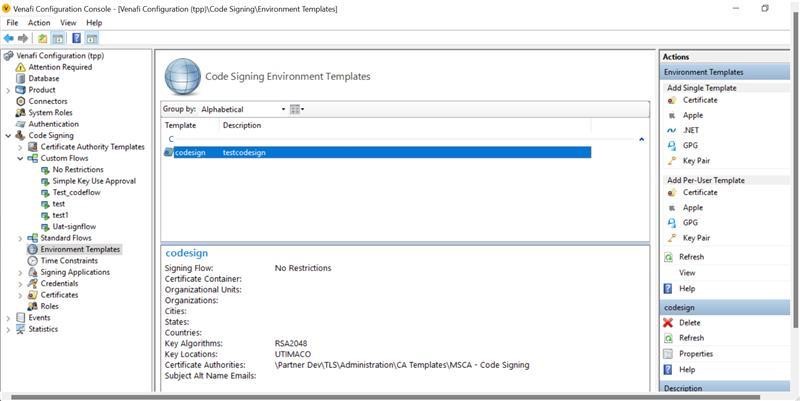Collapse the C group chevron
Image resolution: width=800 pixels, height=401 pixels.
[641, 139]
